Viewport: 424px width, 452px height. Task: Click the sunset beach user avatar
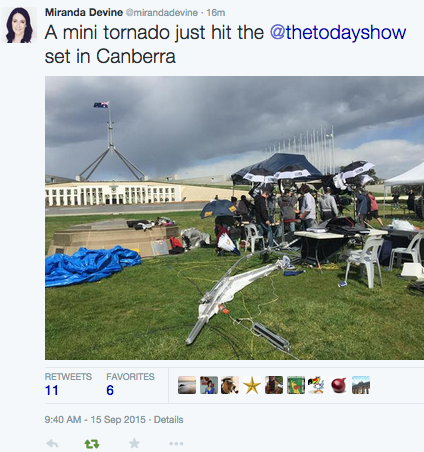click(x=187, y=385)
